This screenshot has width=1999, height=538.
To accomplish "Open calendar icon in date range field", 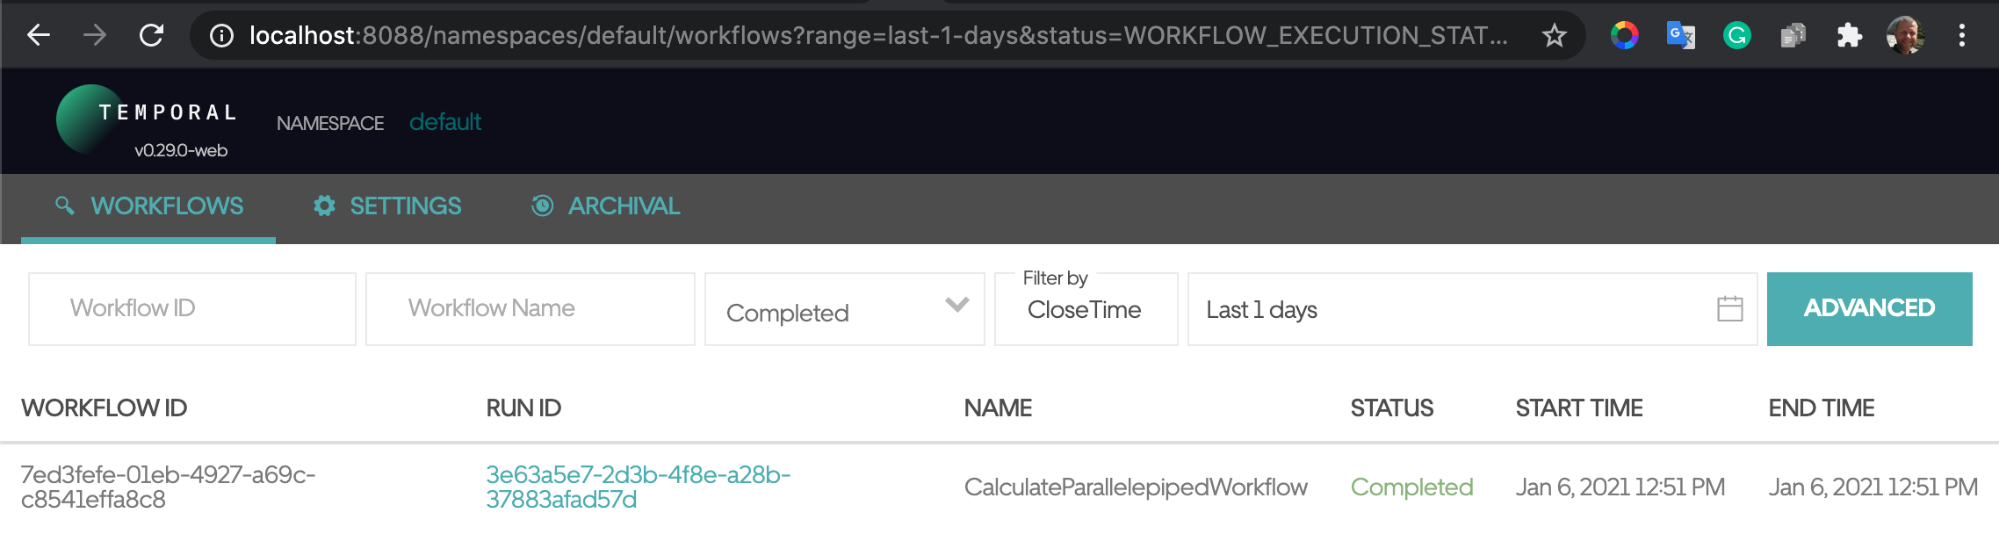I will click(1730, 309).
